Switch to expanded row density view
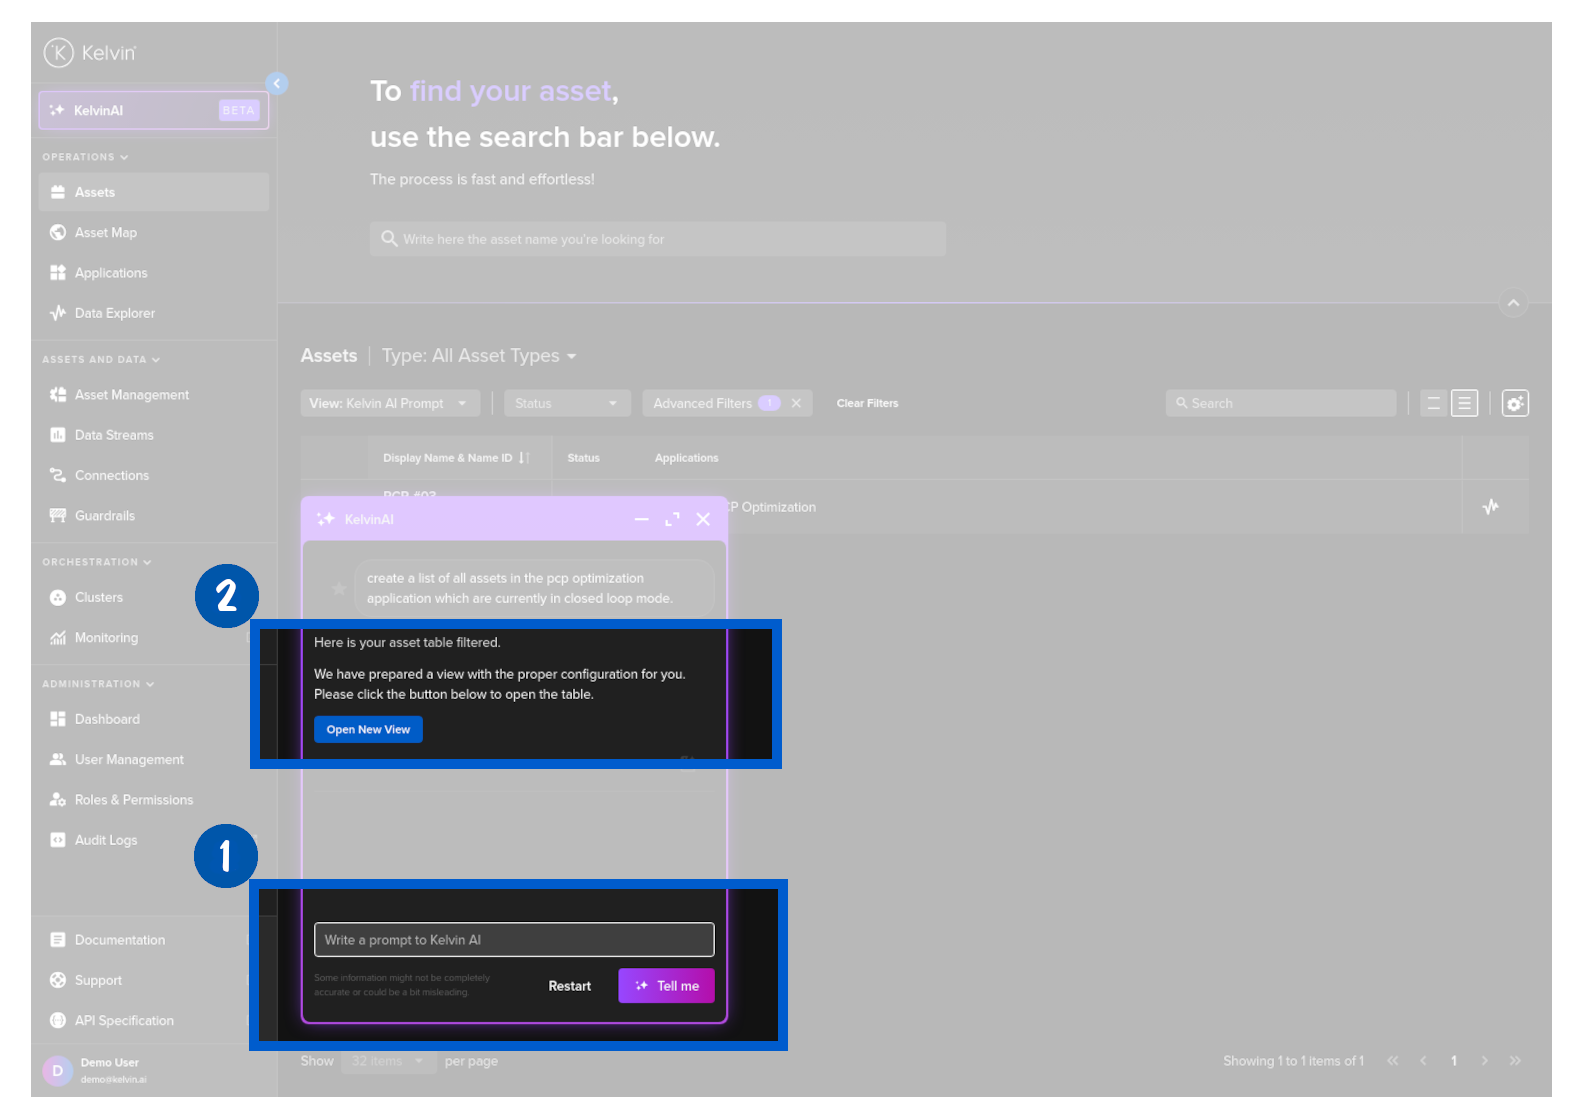1584x1120 pixels. [1464, 403]
